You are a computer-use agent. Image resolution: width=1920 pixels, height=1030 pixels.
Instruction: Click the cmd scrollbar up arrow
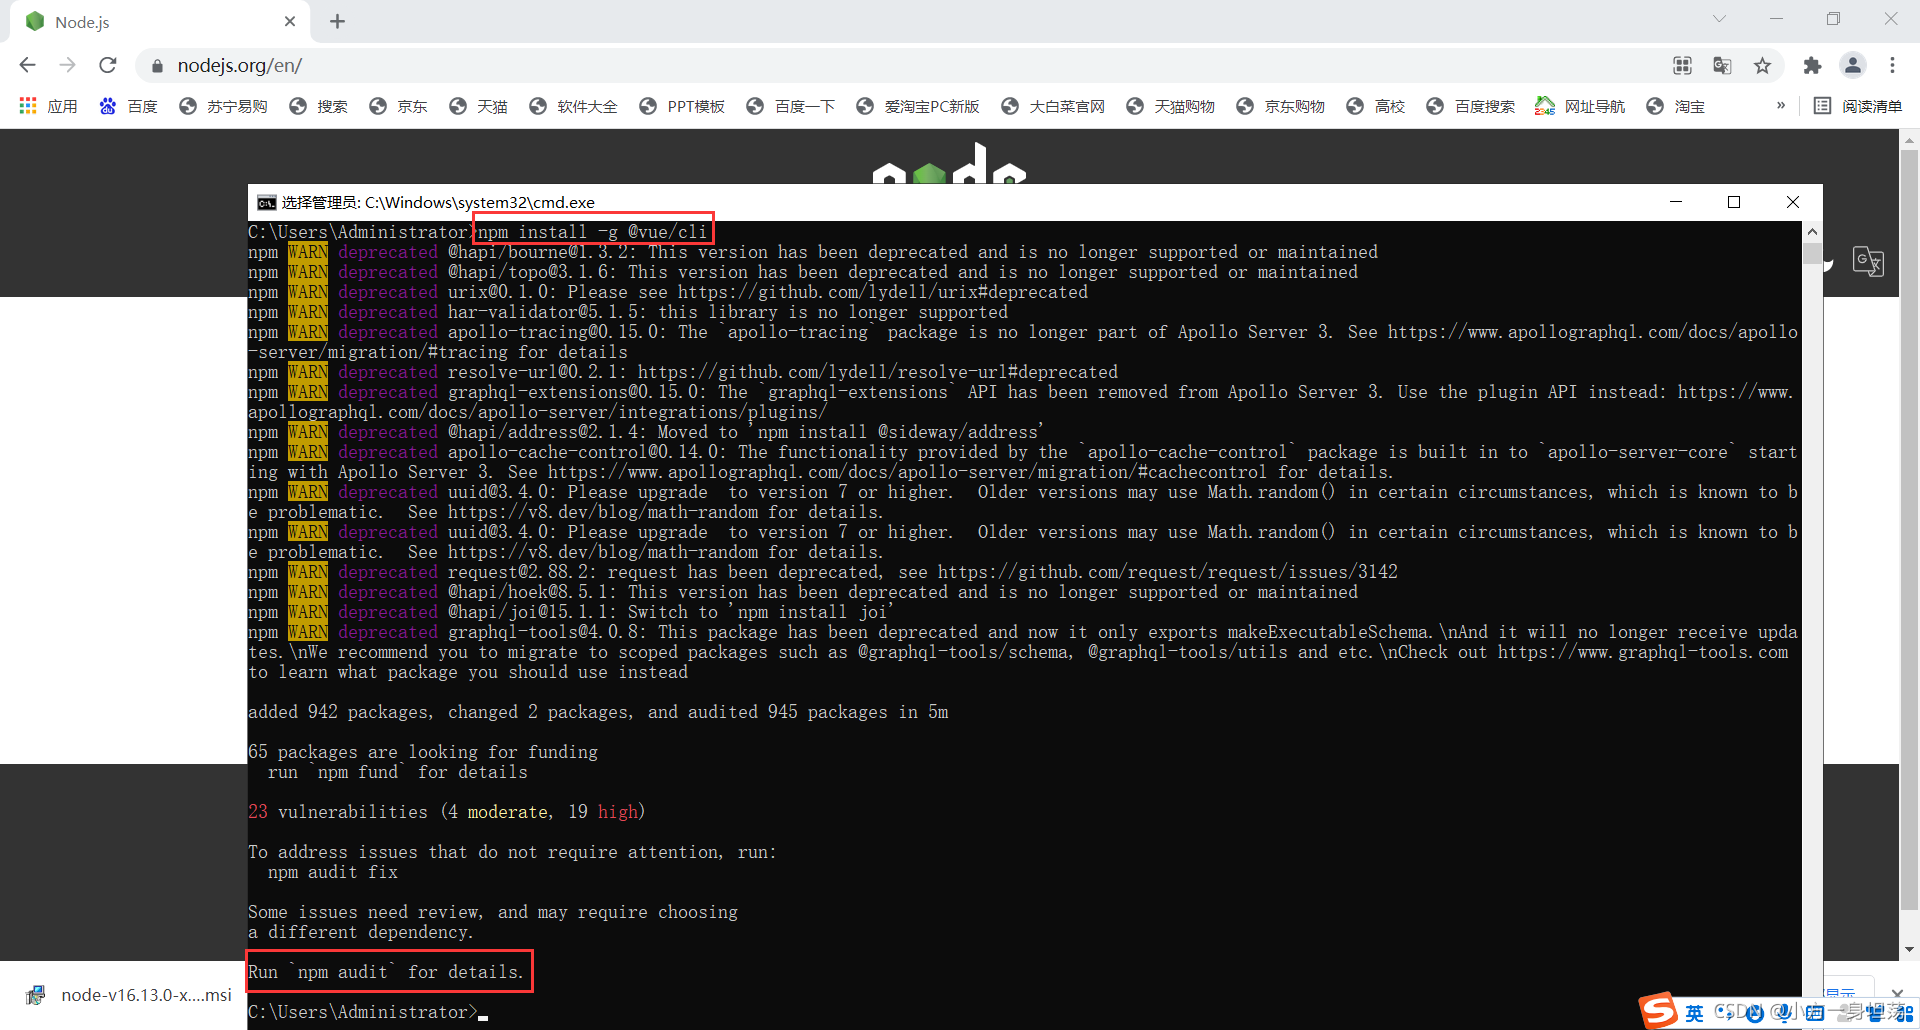[1812, 231]
